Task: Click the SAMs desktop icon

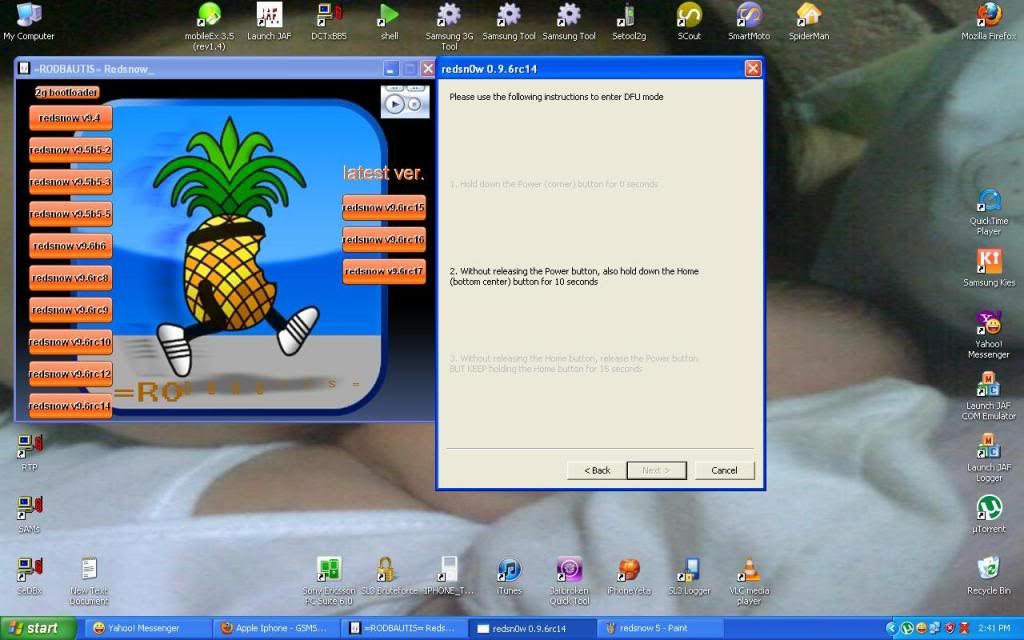Action: point(29,515)
